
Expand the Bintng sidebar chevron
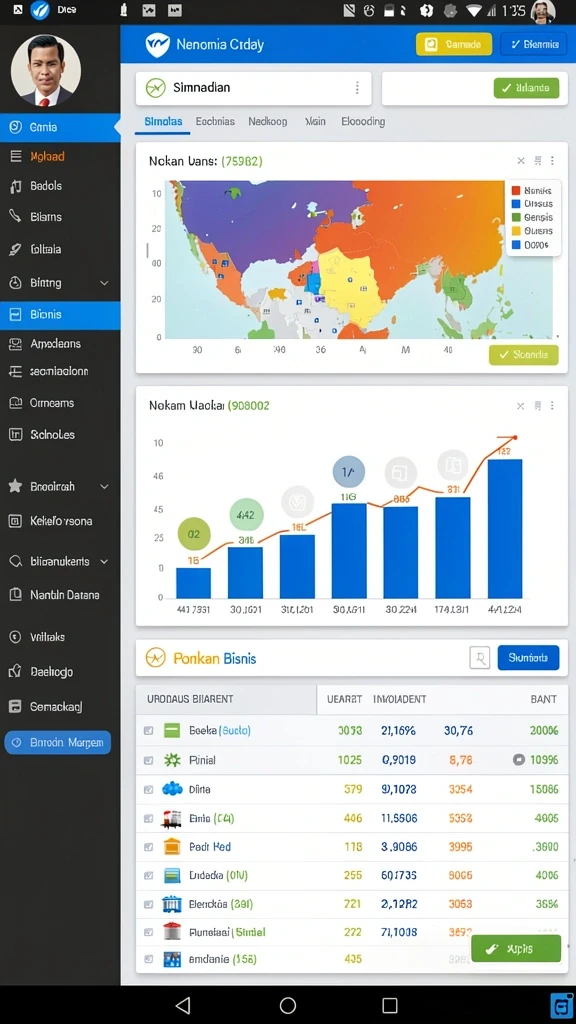104,283
